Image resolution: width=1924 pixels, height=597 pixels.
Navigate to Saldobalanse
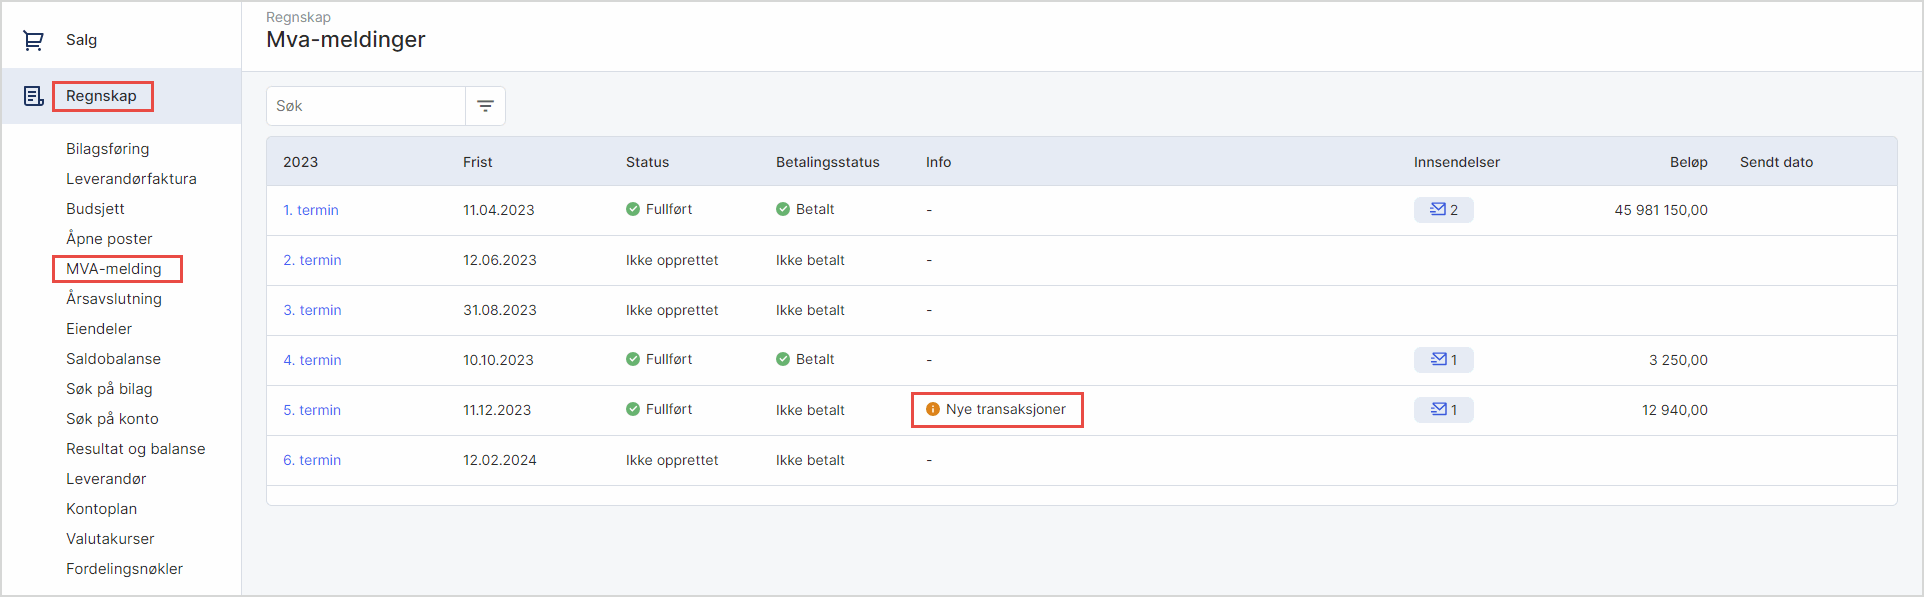[113, 359]
